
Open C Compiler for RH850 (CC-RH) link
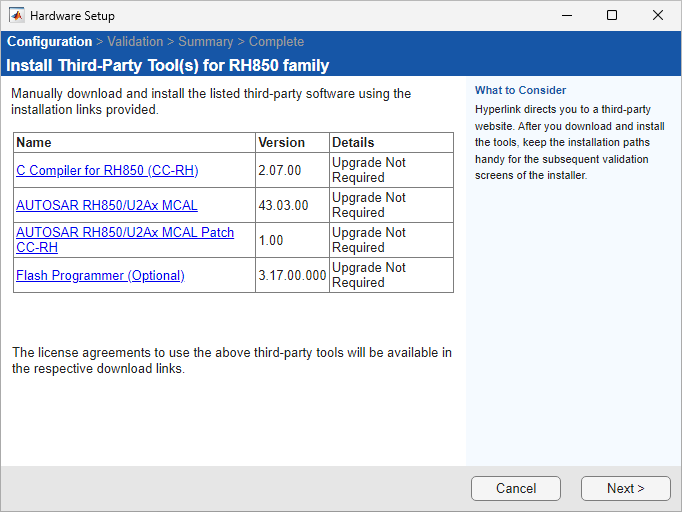coord(107,170)
